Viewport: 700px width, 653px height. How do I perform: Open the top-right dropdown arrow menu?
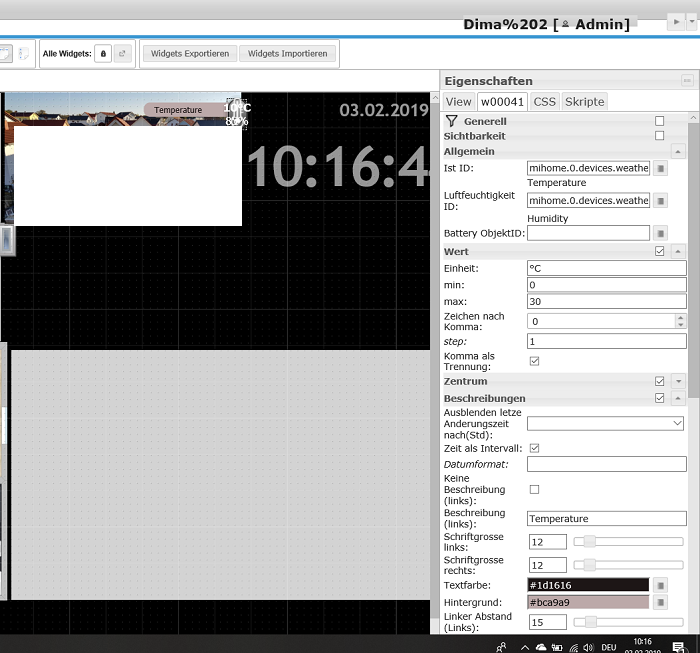(x=692, y=21)
